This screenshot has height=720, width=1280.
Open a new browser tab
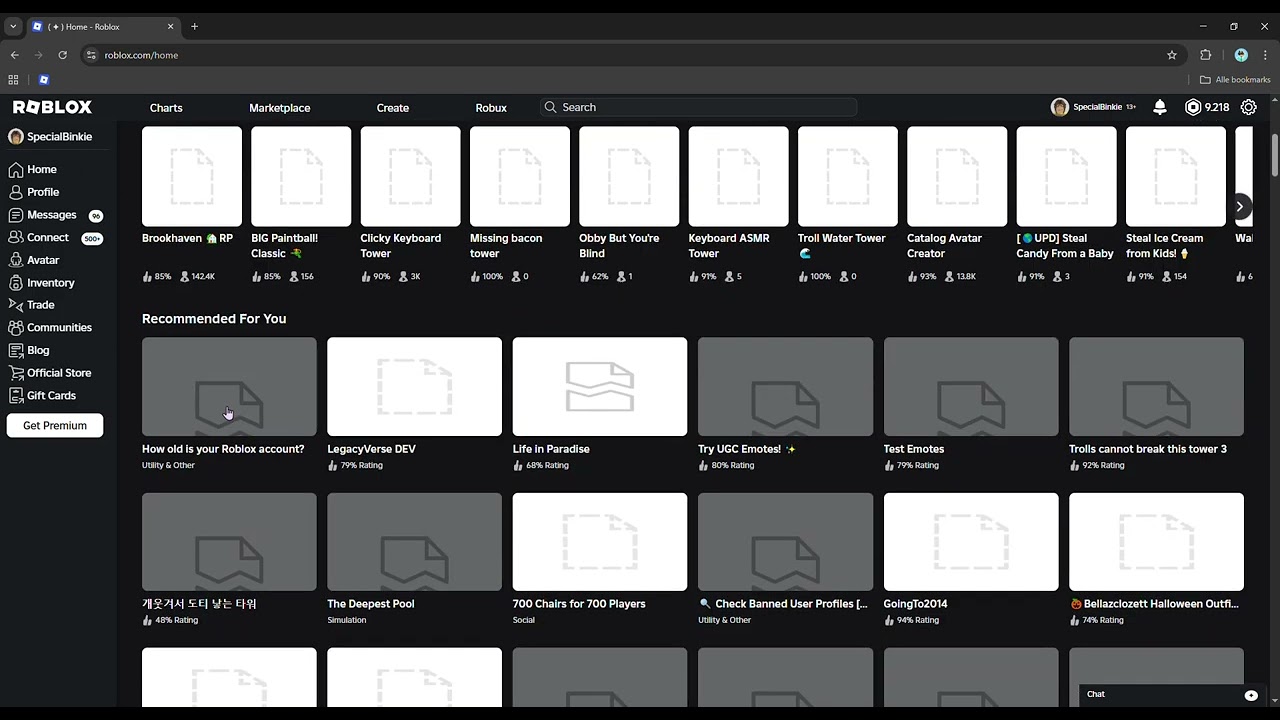tap(194, 27)
